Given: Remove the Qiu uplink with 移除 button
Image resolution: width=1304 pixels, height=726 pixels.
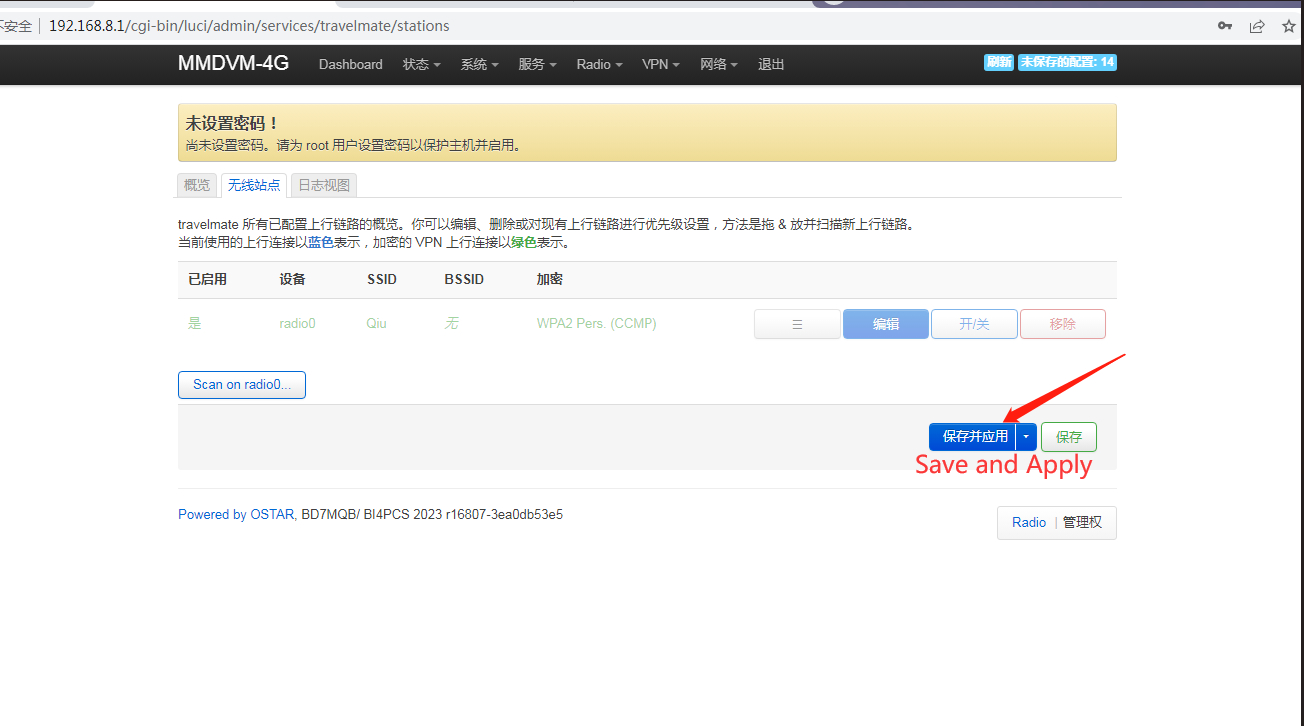Looking at the screenshot, I should pos(1062,324).
